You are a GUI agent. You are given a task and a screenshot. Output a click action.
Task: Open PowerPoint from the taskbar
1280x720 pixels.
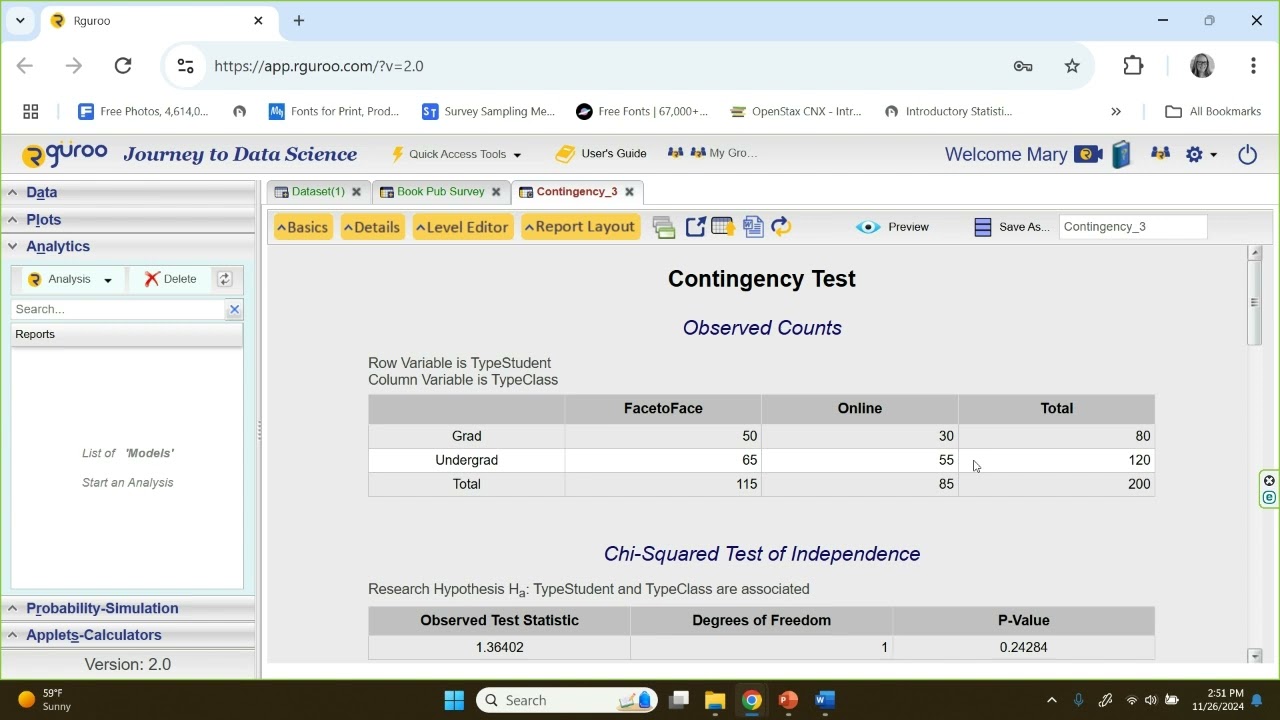788,700
